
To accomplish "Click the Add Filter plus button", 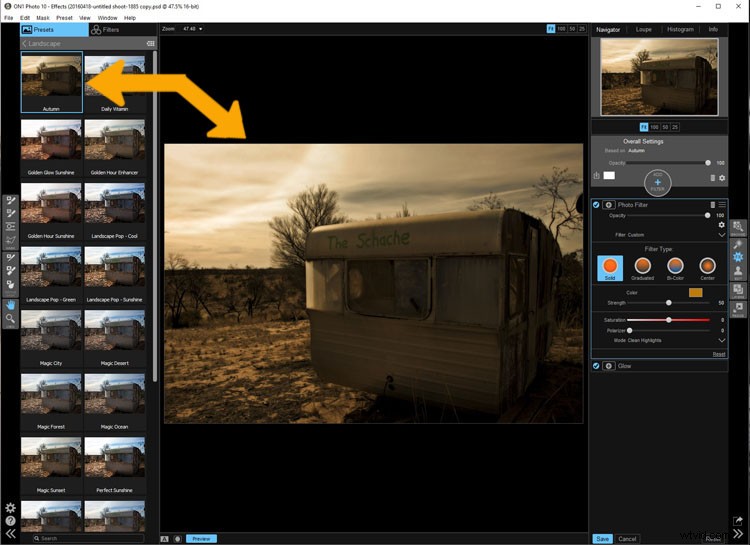I will pyautogui.click(x=658, y=183).
